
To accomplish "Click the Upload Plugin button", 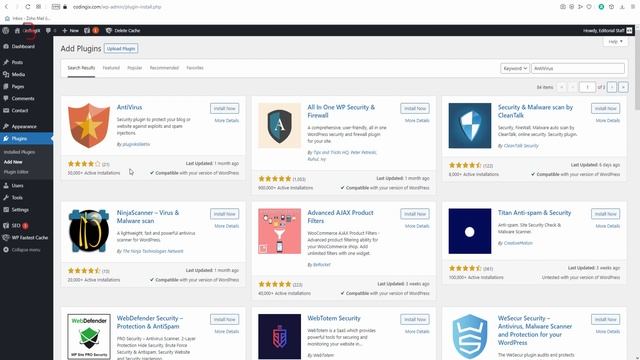I will pyautogui.click(x=121, y=49).
